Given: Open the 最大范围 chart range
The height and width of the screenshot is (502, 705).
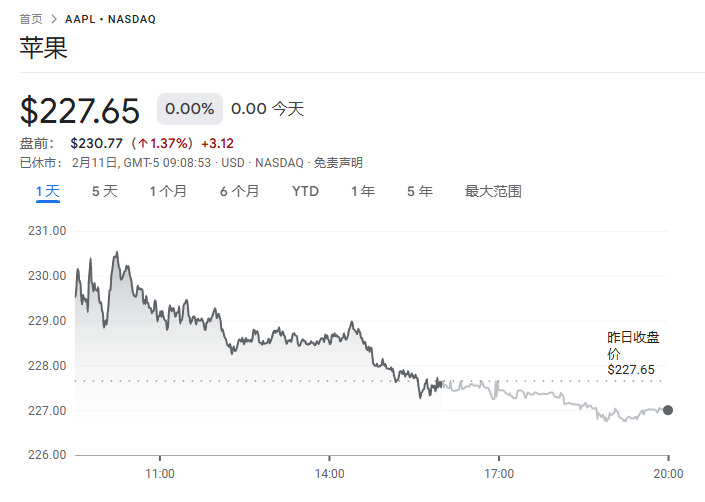Looking at the screenshot, I should tap(493, 191).
